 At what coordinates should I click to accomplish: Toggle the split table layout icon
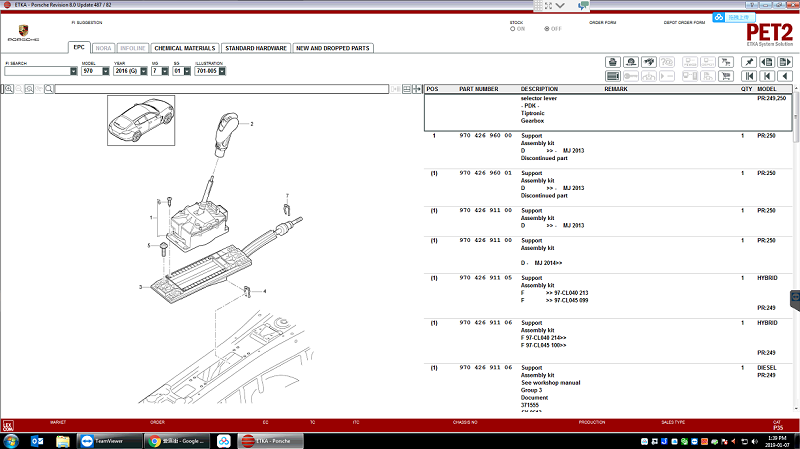click(407, 89)
